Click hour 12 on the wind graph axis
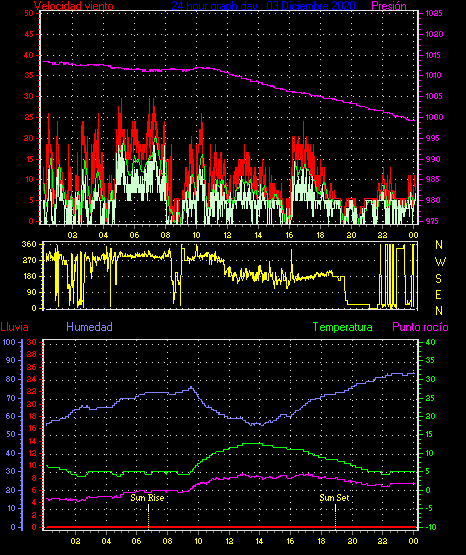The image size is (466, 555). pyautogui.click(x=227, y=235)
